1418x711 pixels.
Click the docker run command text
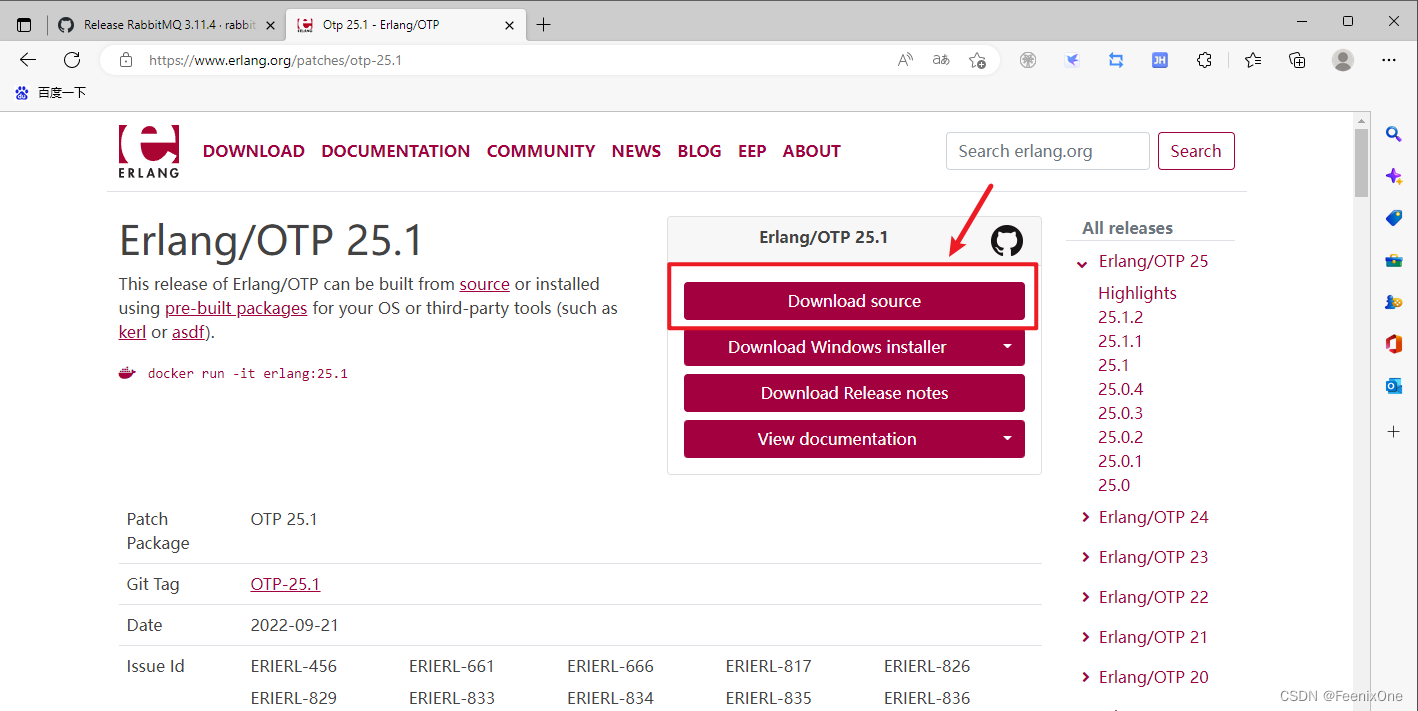tap(247, 373)
